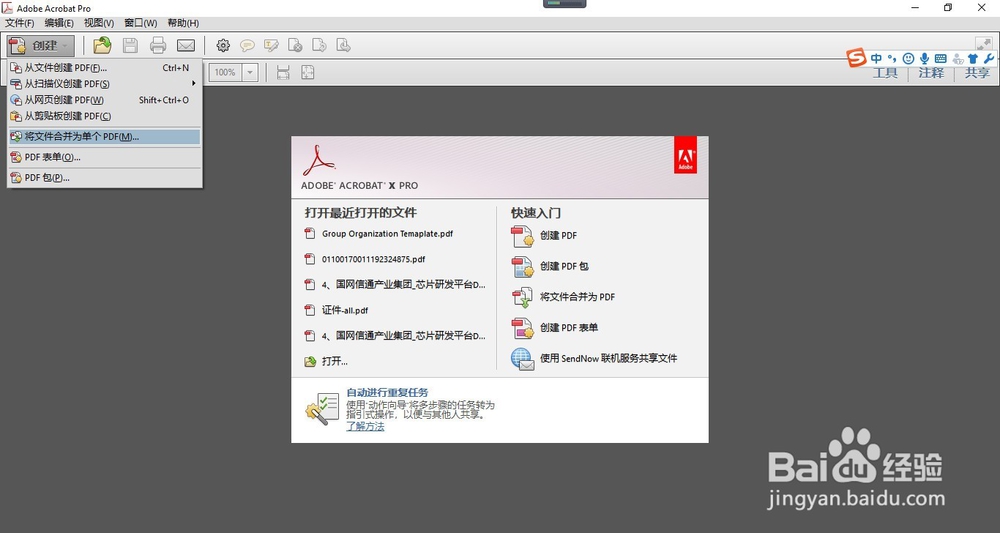This screenshot has height=533, width=1000.
Task: Click the rotate page toolbar icon
Action: pyautogui.click(x=319, y=45)
